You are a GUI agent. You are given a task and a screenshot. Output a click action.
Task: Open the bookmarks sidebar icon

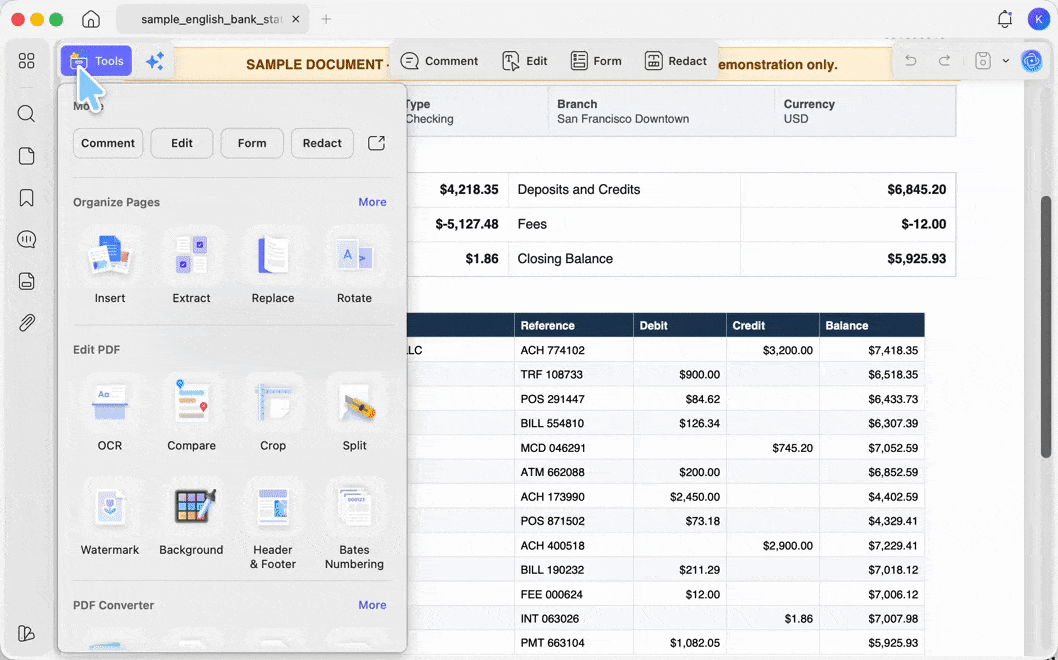[x=26, y=198]
